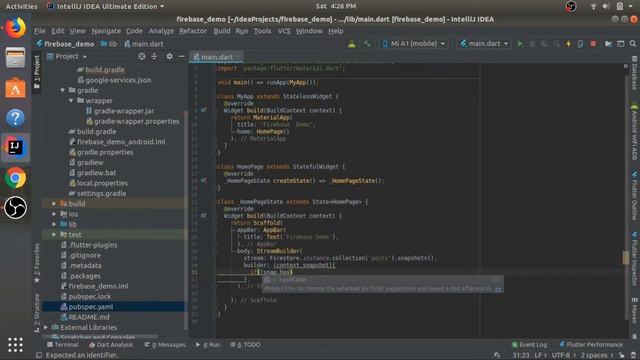Hide the Project panel with the minus icon
This screenshot has width=640, height=360.
181,56
